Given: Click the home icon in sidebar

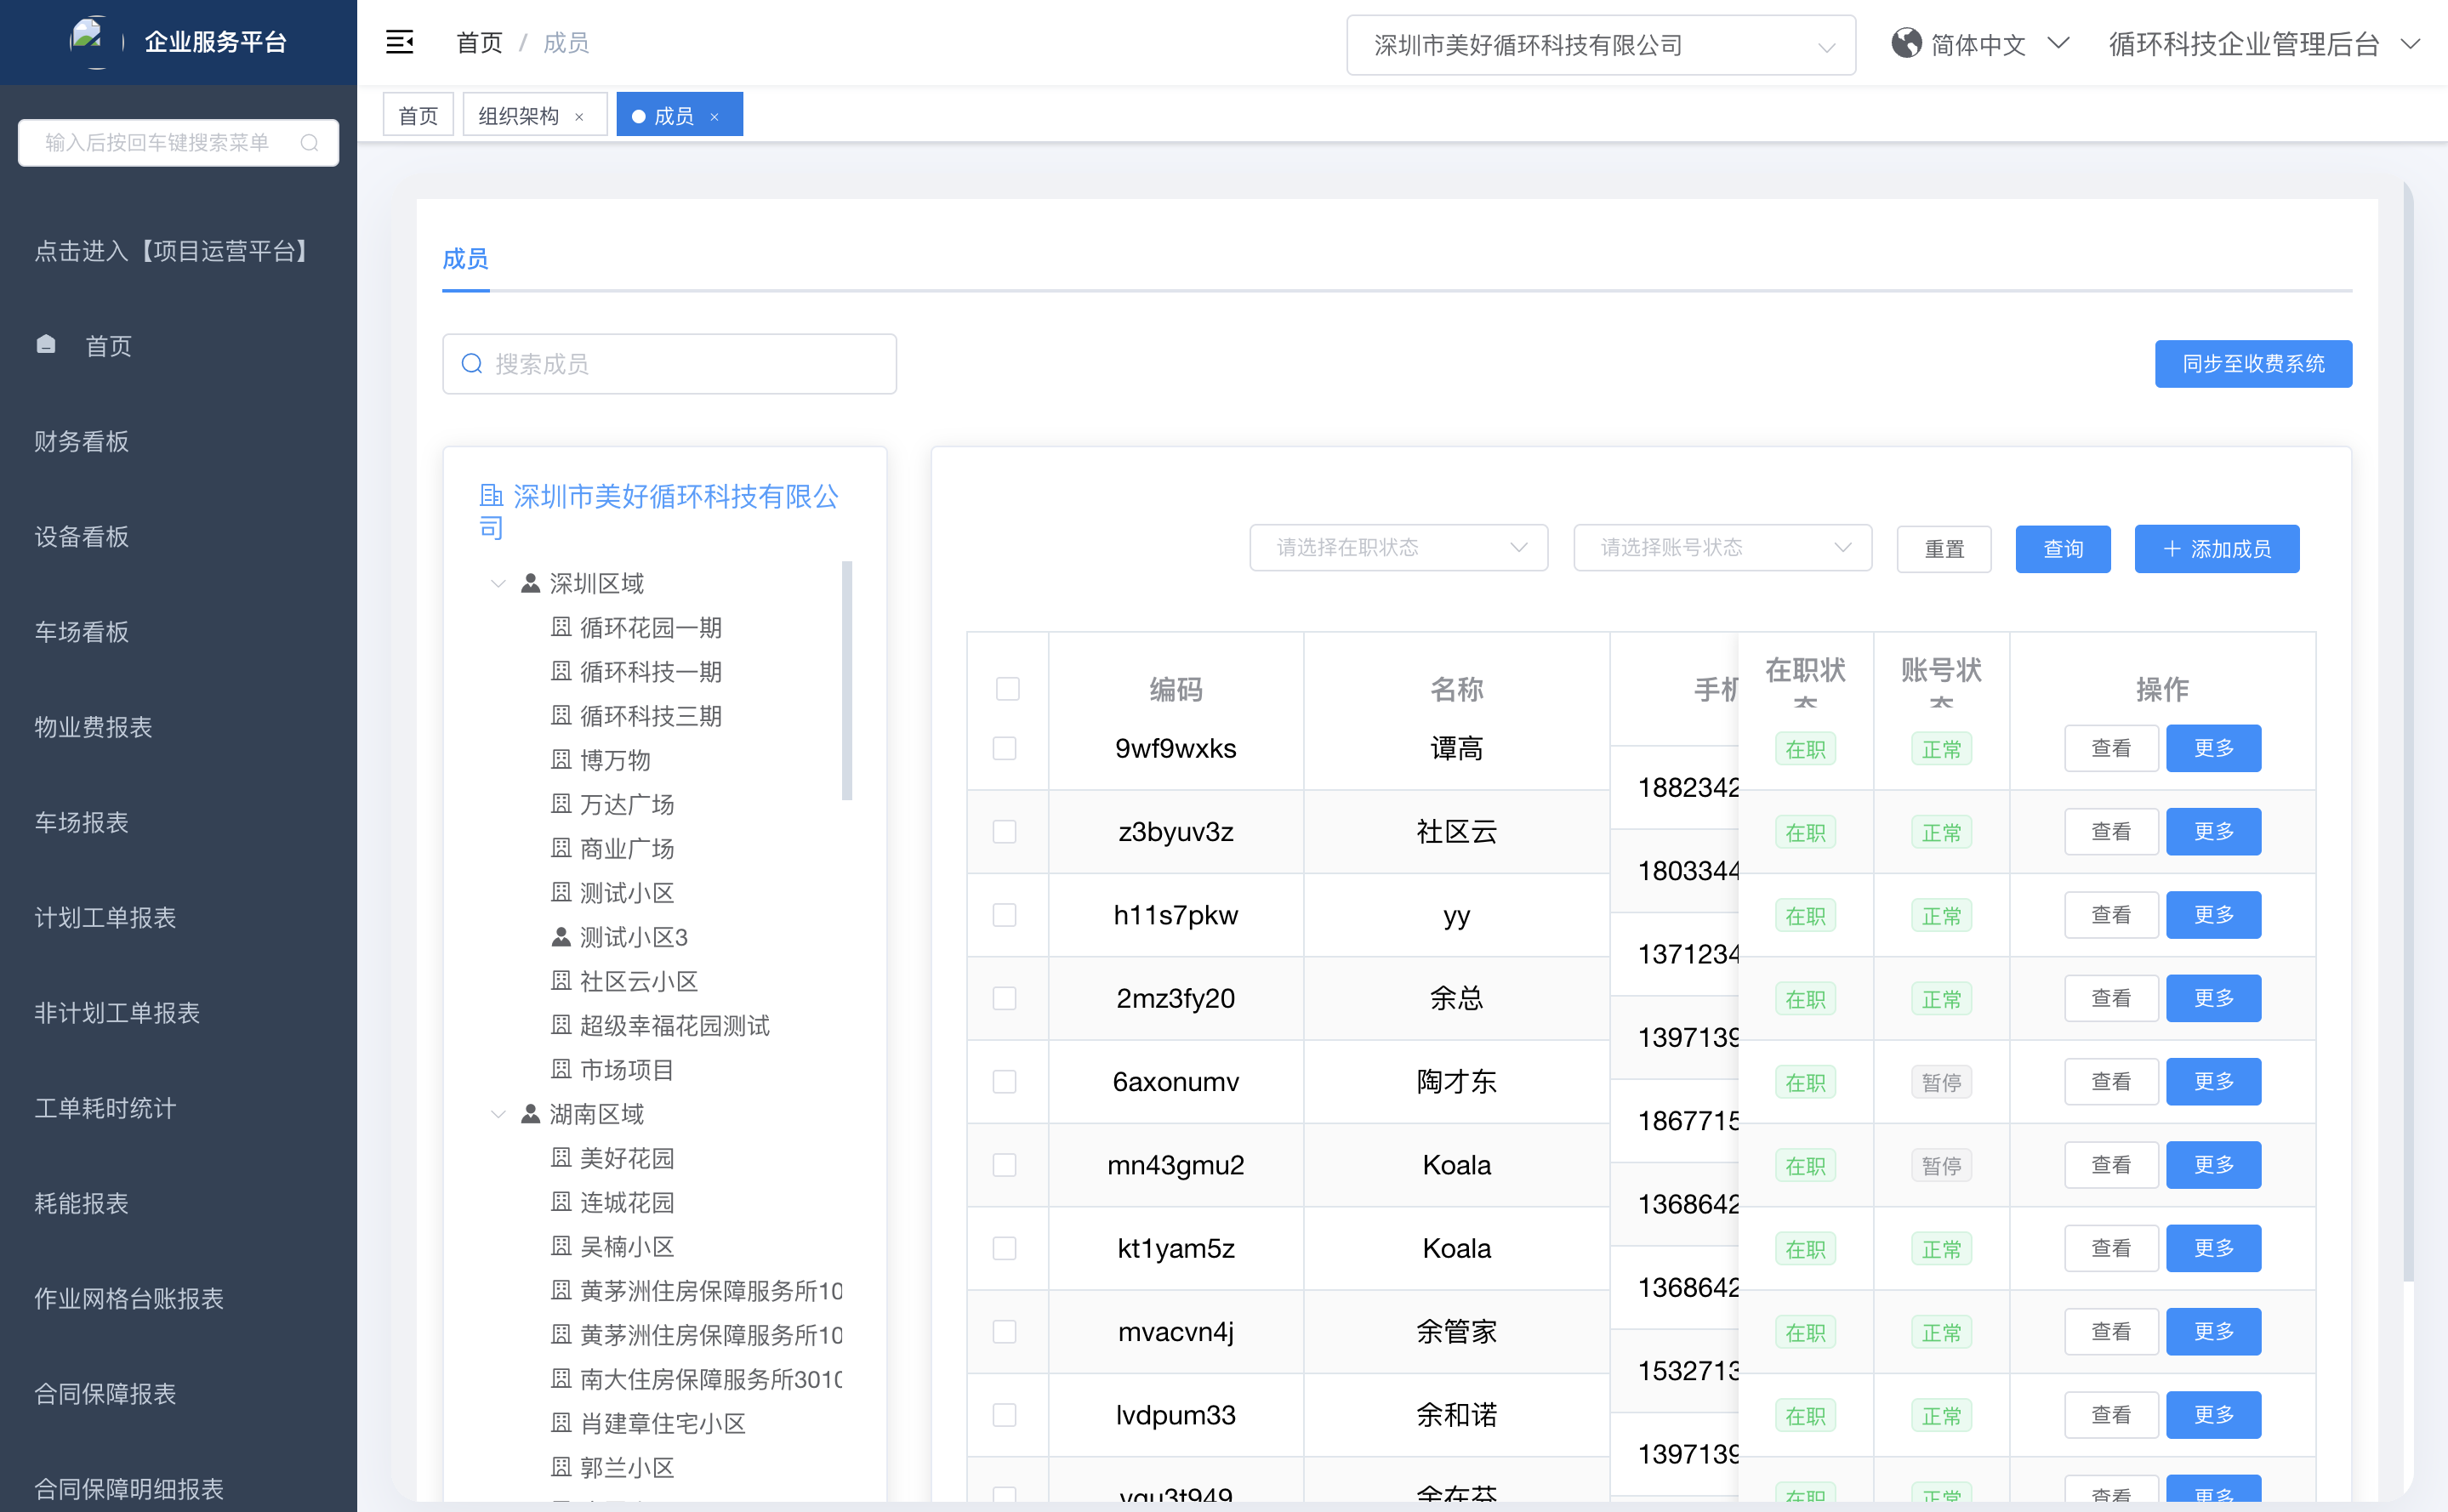Looking at the screenshot, I should [x=46, y=345].
